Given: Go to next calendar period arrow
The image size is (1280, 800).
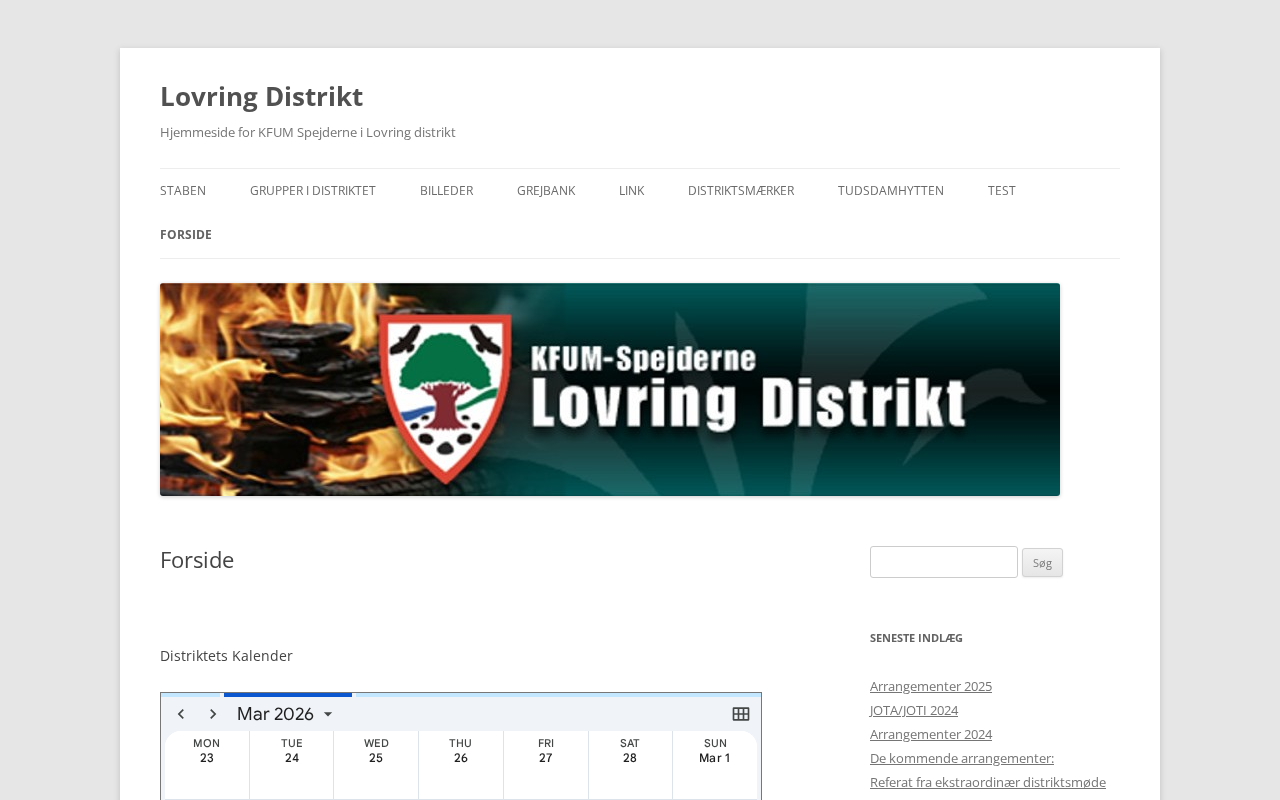Looking at the screenshot, I should pyautogui.click(x=213, y=714).
